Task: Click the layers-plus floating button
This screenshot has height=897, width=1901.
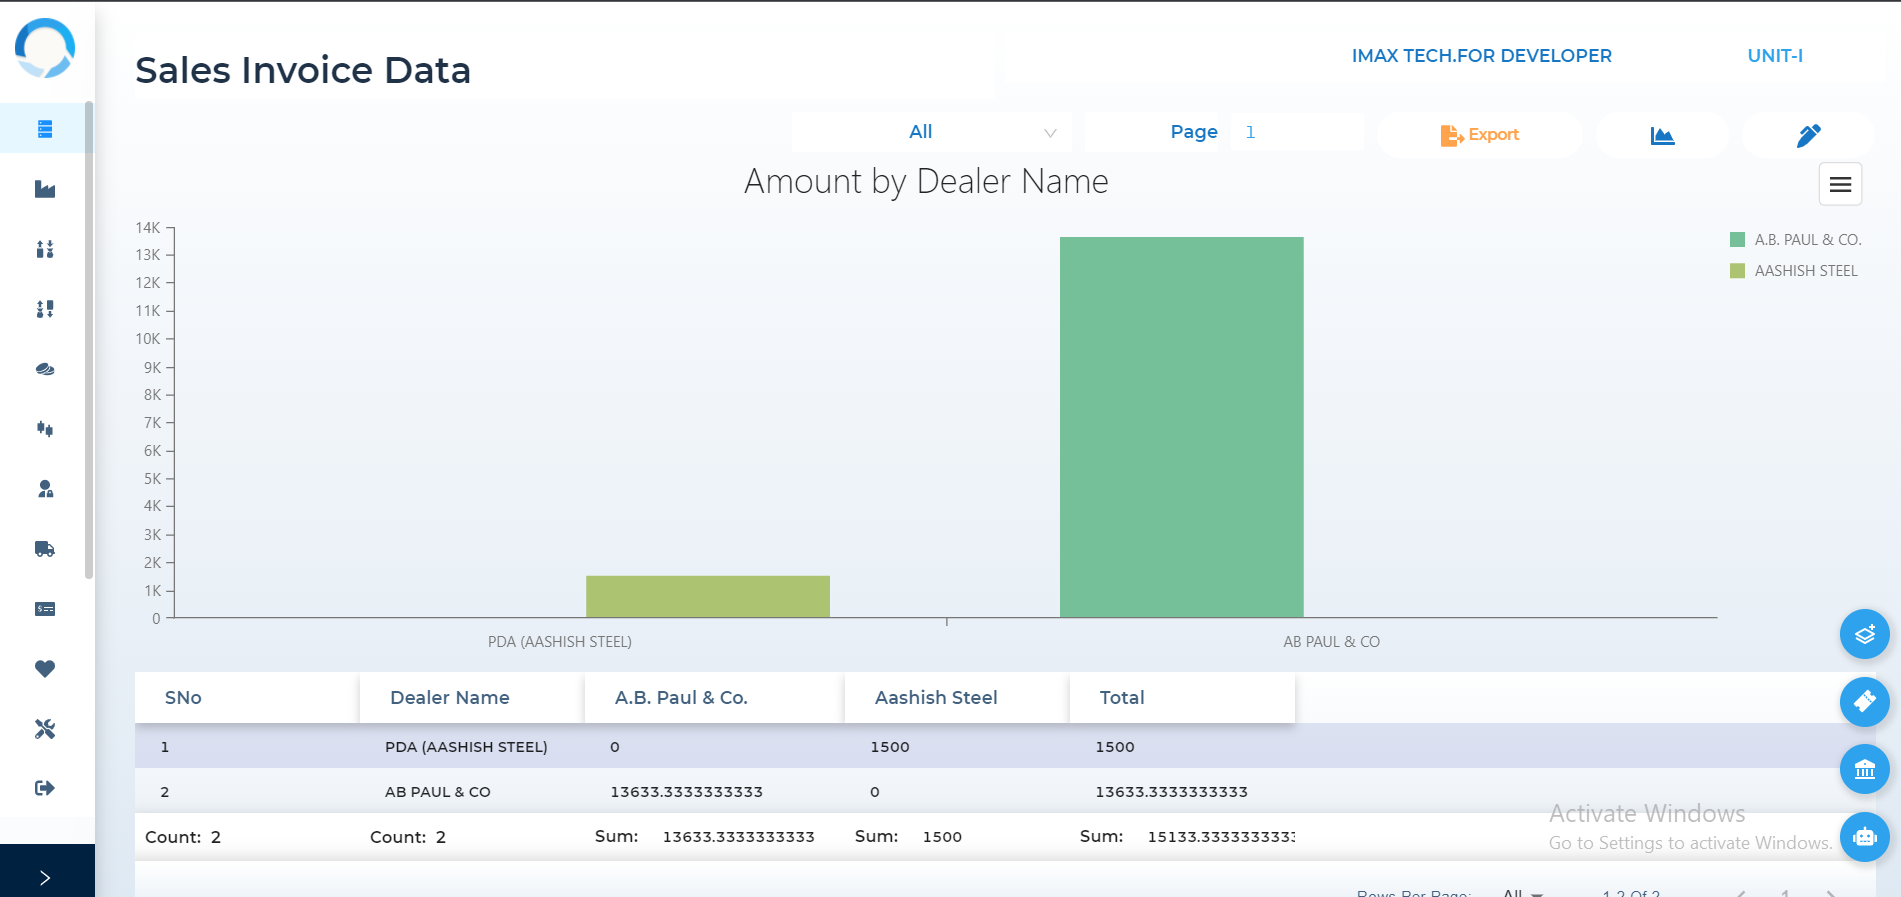Action: click(1864, 634)
